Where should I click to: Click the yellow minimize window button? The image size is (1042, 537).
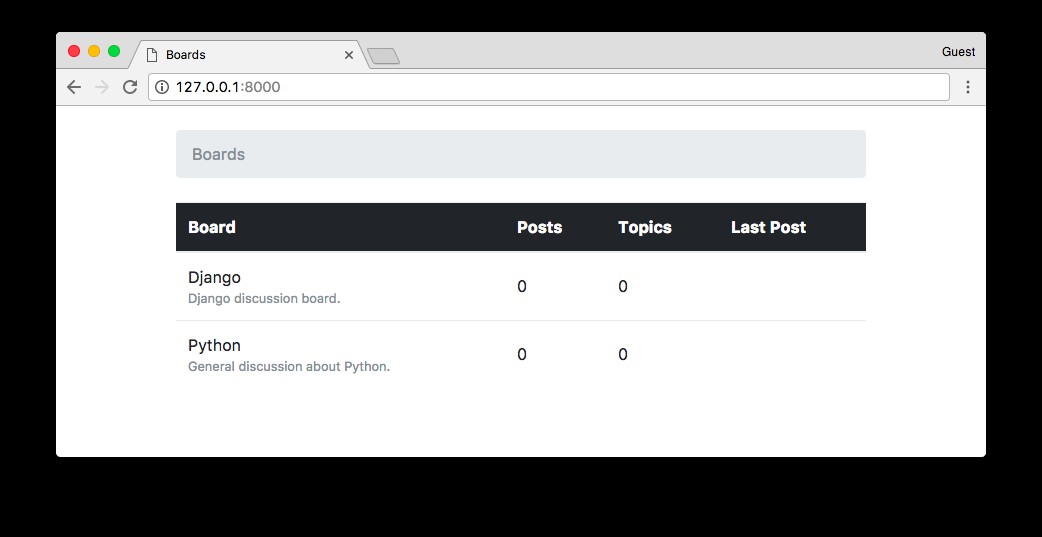[94, 51]
